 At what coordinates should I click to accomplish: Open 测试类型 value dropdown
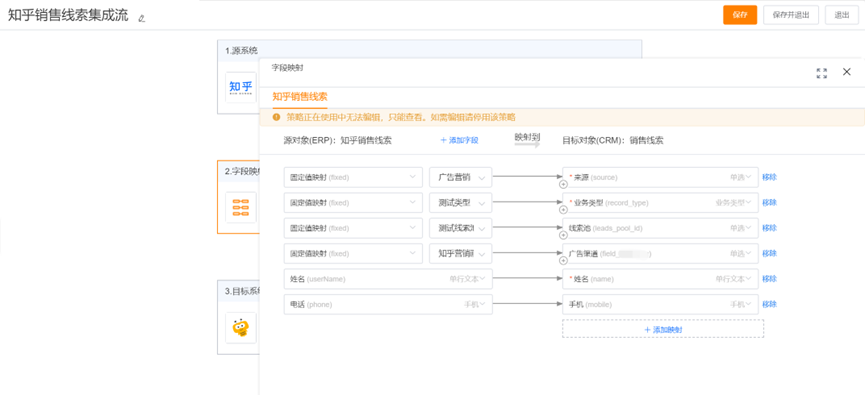click(461, 202)
